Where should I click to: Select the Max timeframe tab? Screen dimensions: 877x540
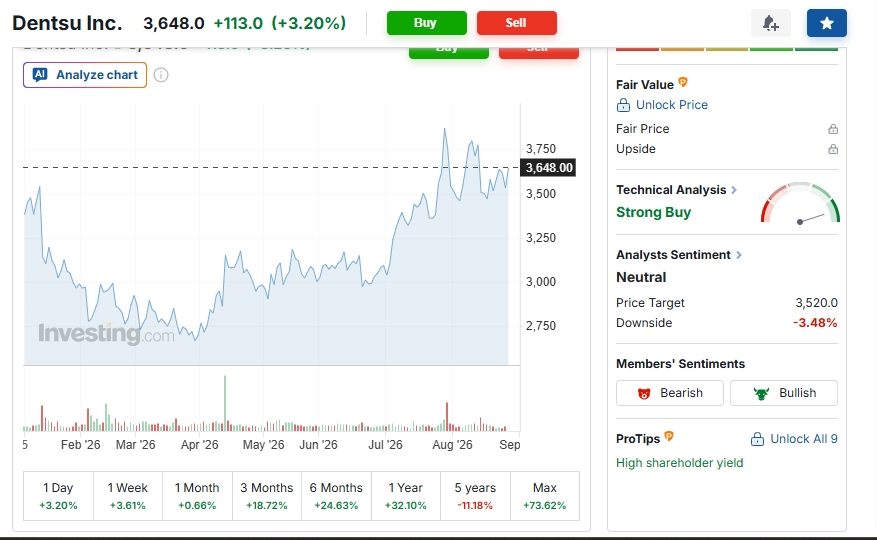545,496
